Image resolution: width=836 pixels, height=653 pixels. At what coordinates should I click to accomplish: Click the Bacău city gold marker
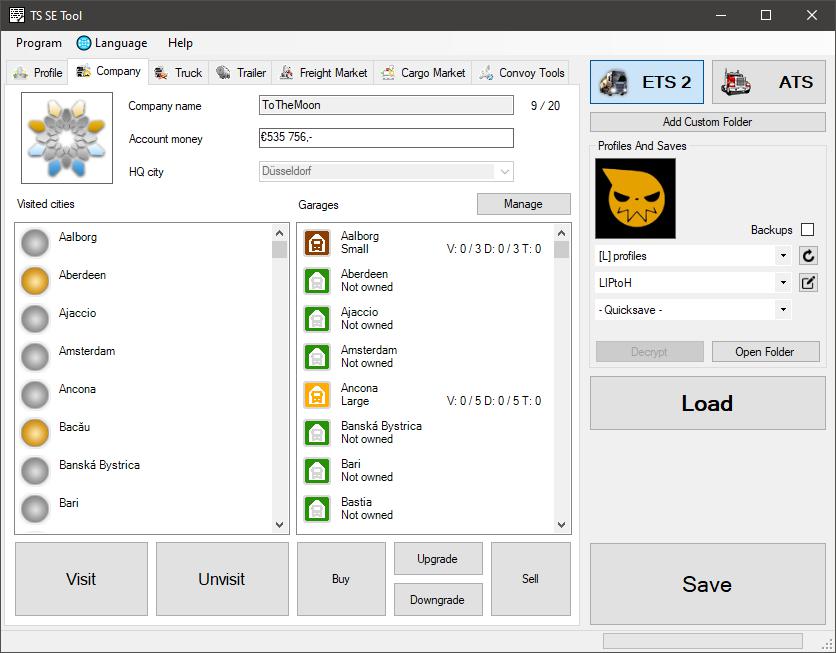pos(36,433)
